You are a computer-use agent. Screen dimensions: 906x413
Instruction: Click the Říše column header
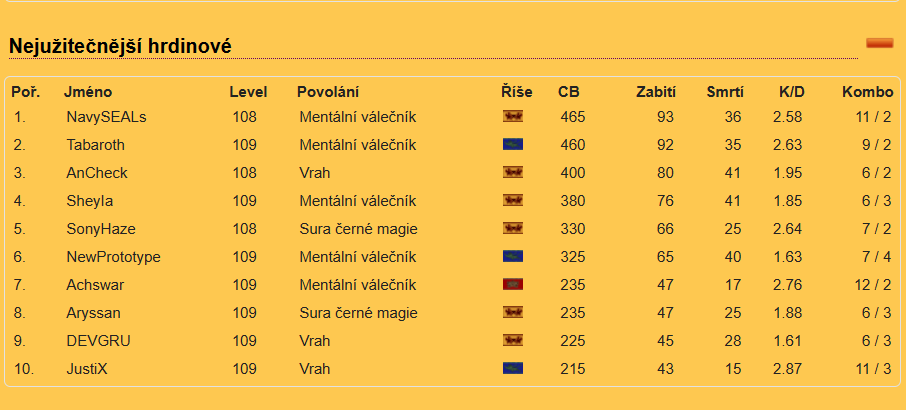[x=516, y=92]
